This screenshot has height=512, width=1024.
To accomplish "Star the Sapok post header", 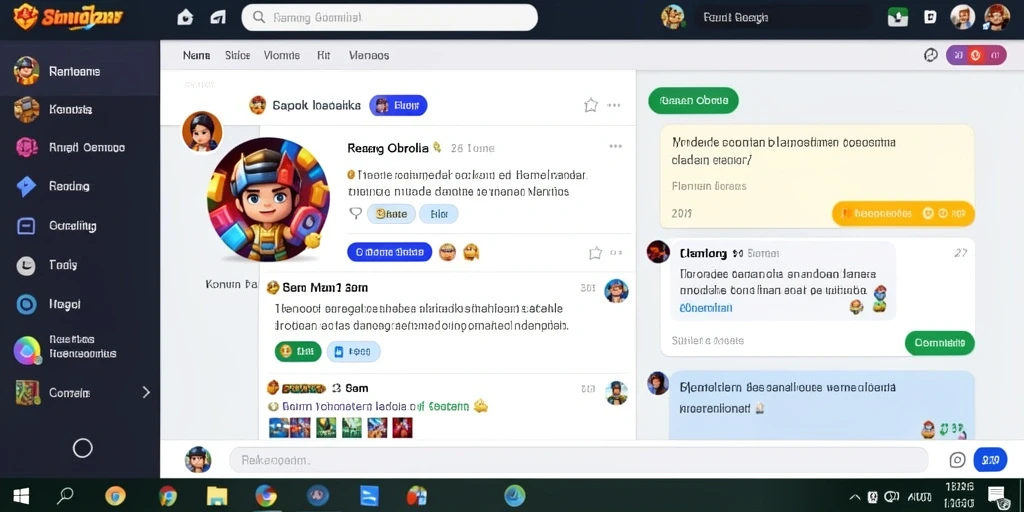I will coord(590,105).
